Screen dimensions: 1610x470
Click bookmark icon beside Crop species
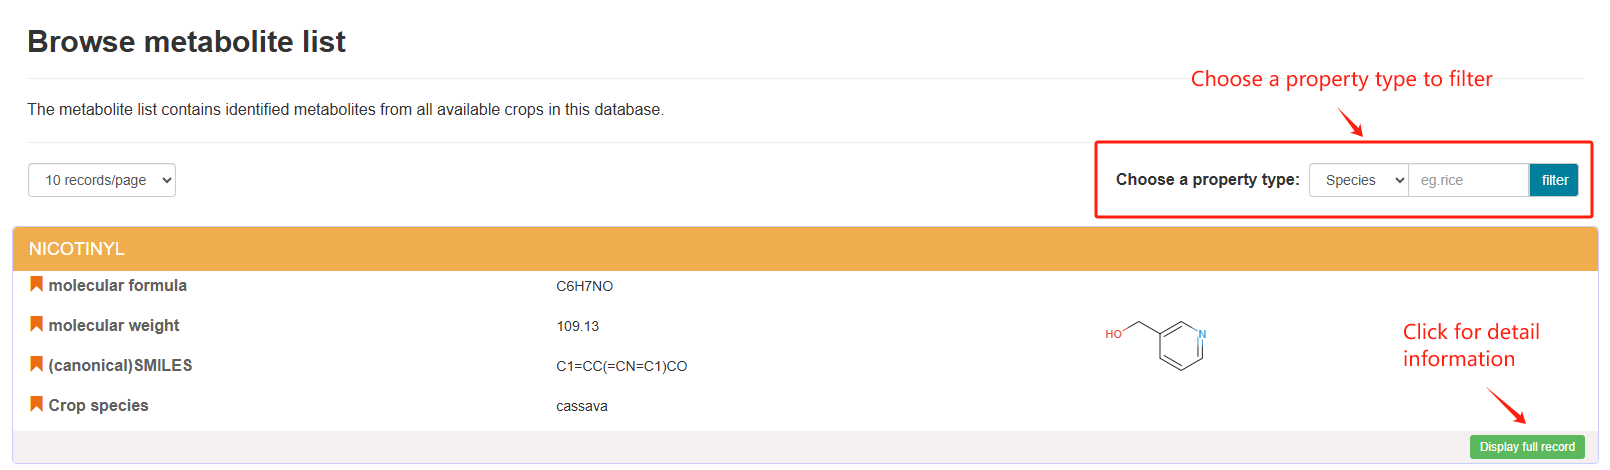click(36, 404)
